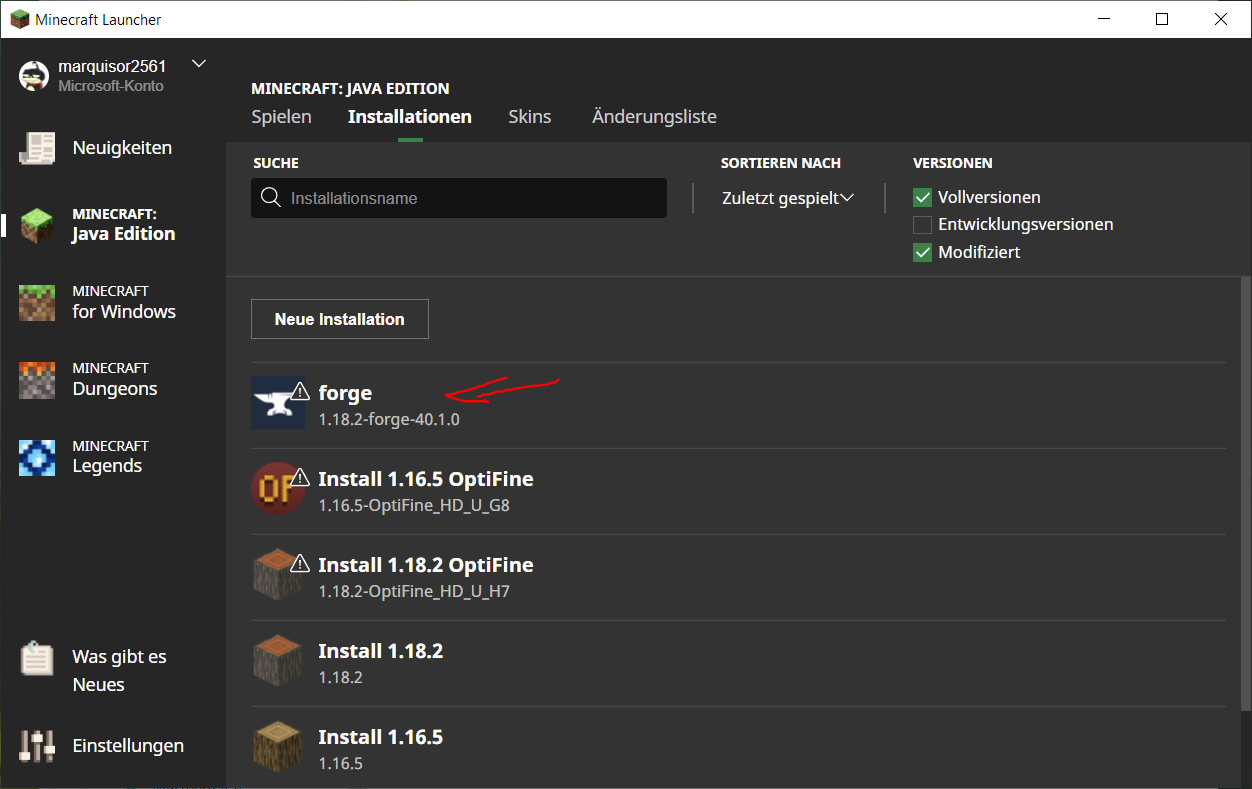Switch to the Spielen tab
The image size is (1252, 789).
(x=282, y=117)
